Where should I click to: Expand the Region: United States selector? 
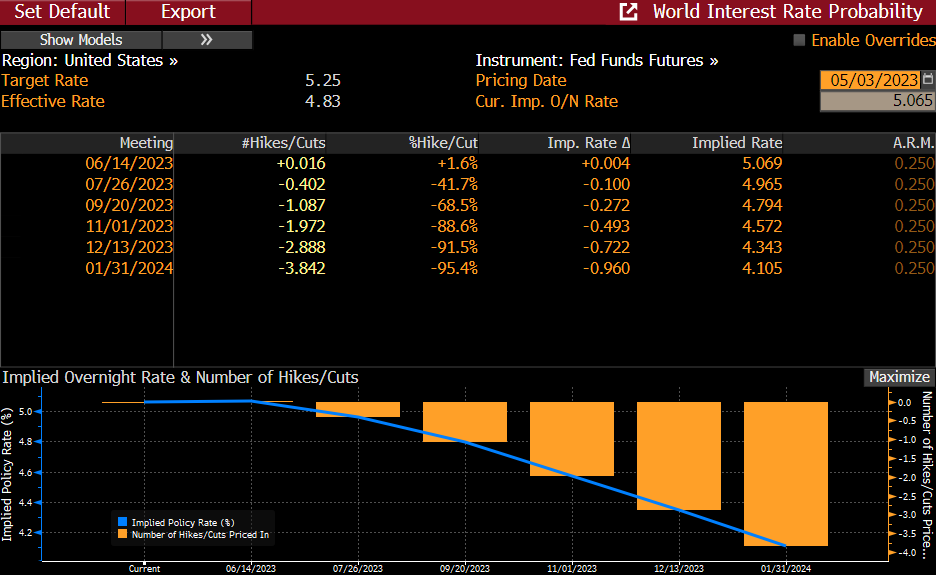coord(90,60)
